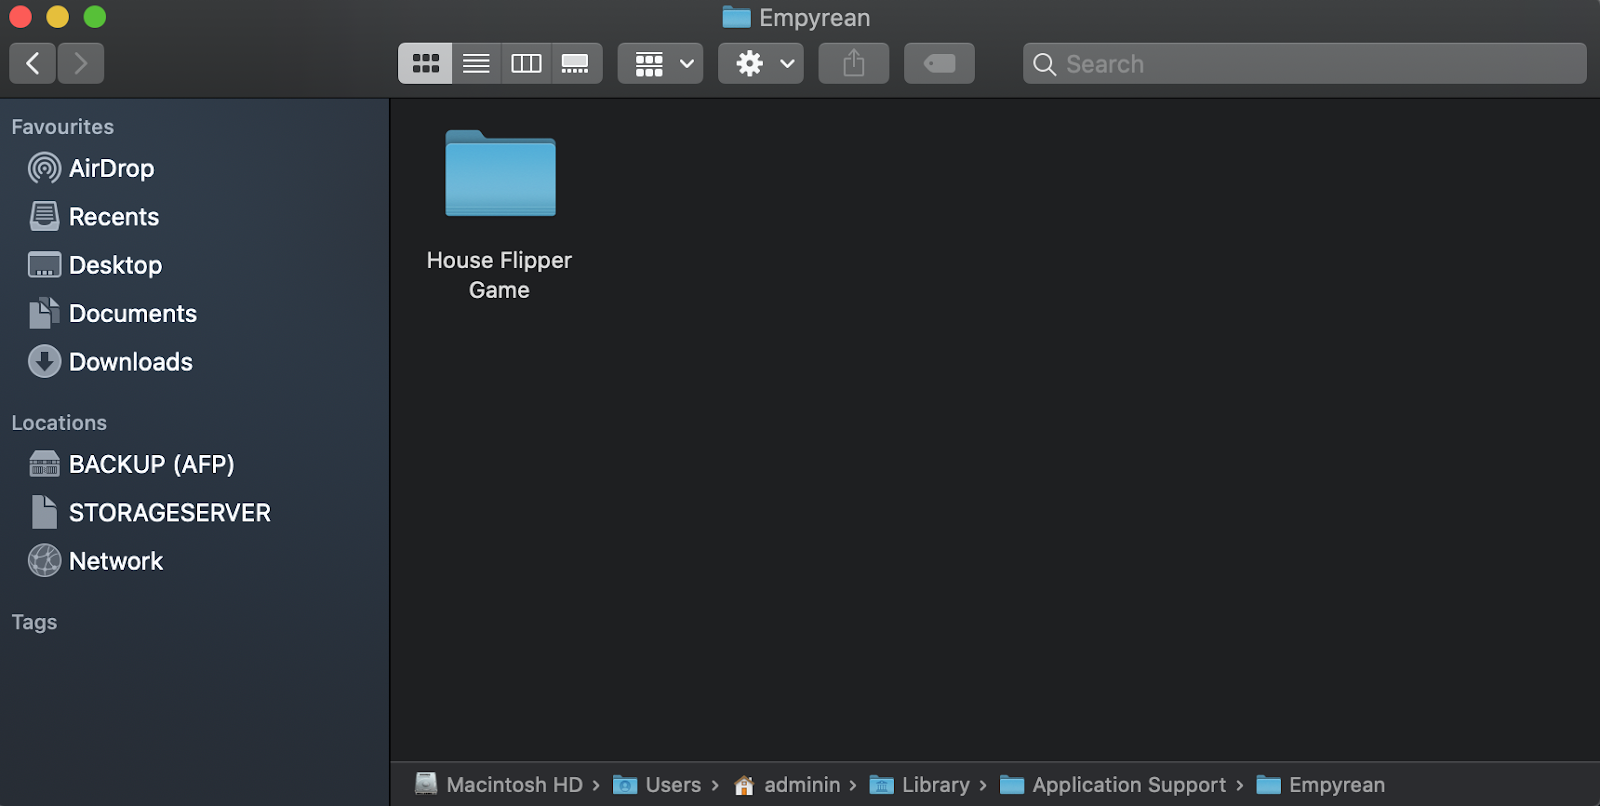1600x806 pixels.
Task: Switch to gallery view
Action: [576, 64]
